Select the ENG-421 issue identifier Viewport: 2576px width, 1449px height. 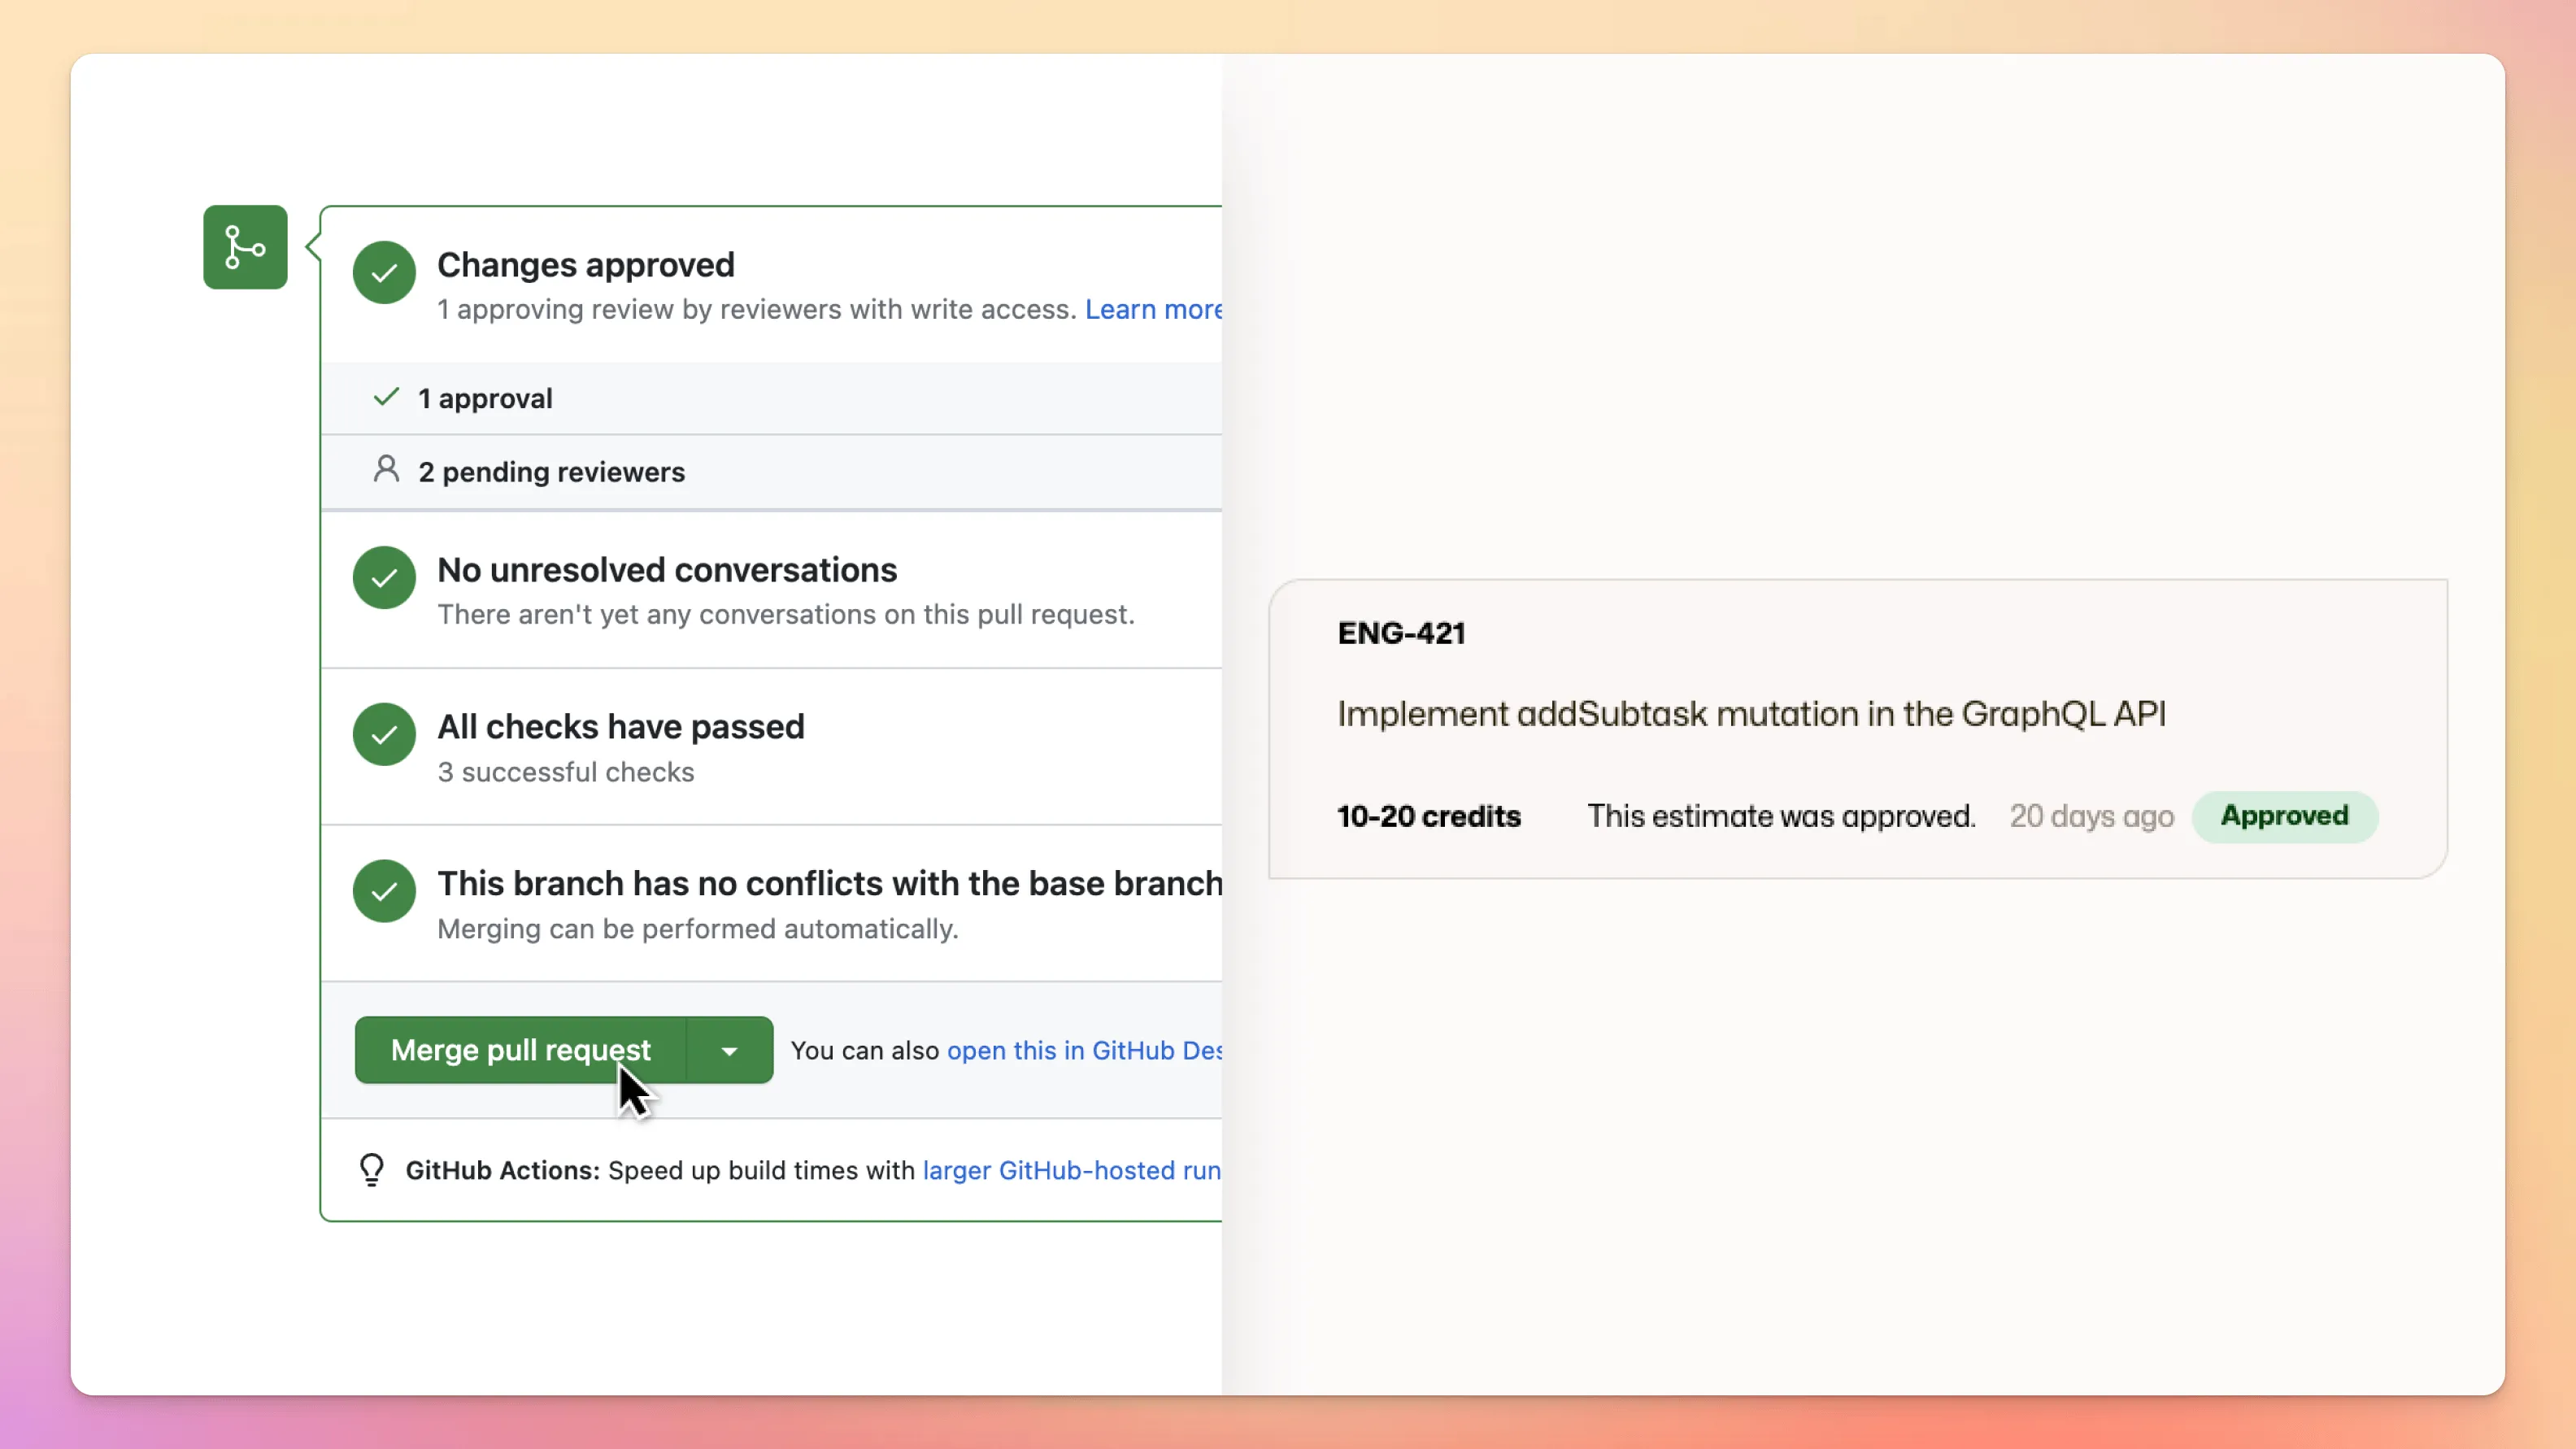1401,633
